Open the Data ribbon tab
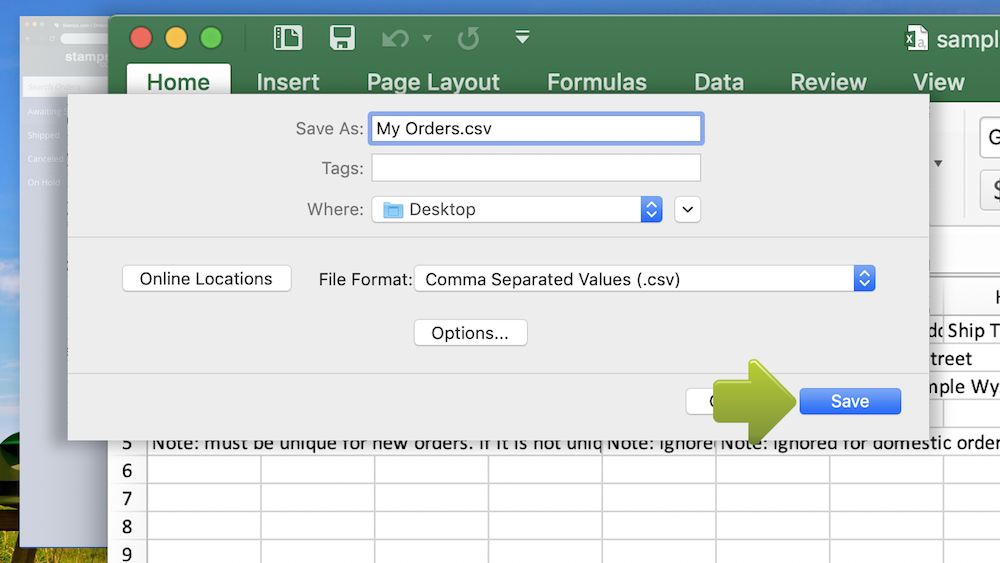 pos(719,82)
